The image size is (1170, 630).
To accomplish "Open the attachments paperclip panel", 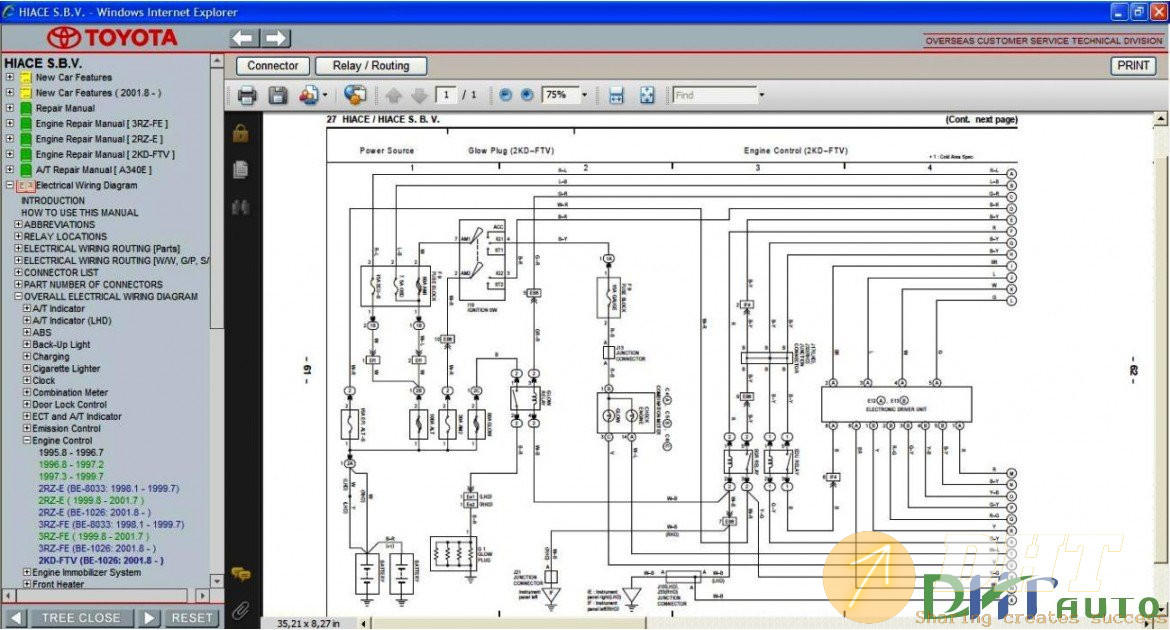I will point(240,608).
